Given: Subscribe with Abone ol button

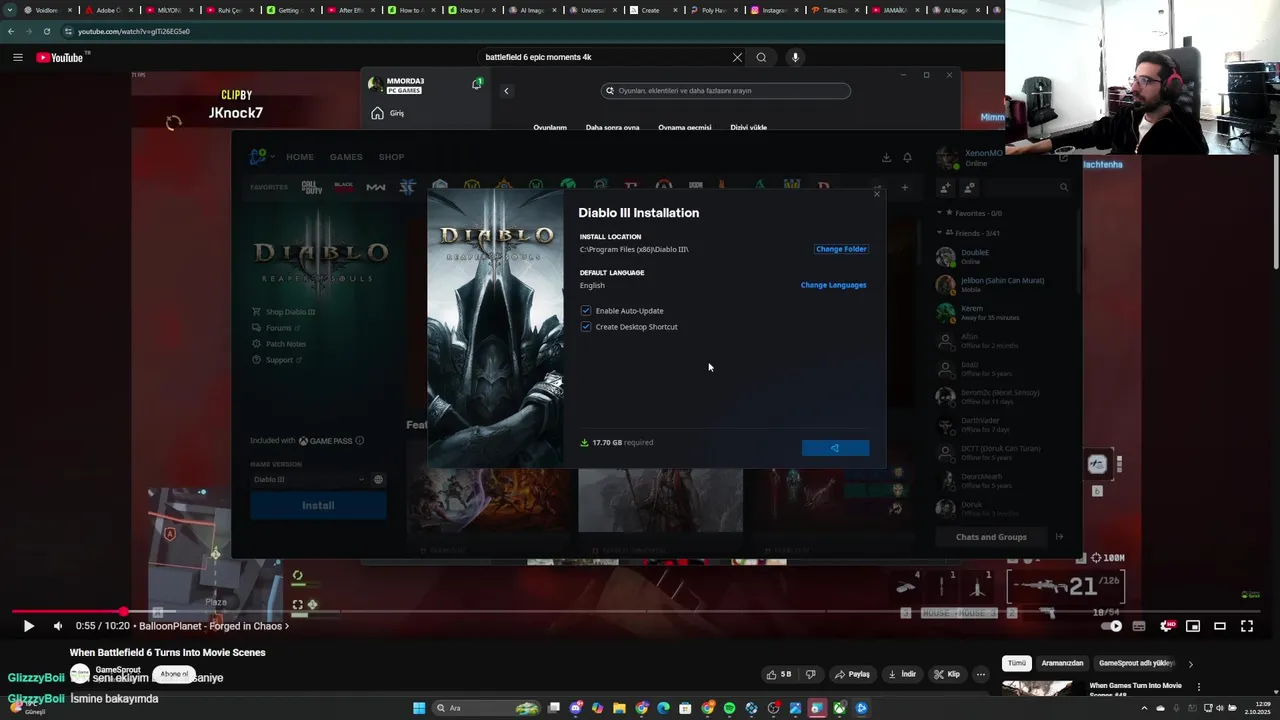Looking at the screenshot, I should pos(174,674).
